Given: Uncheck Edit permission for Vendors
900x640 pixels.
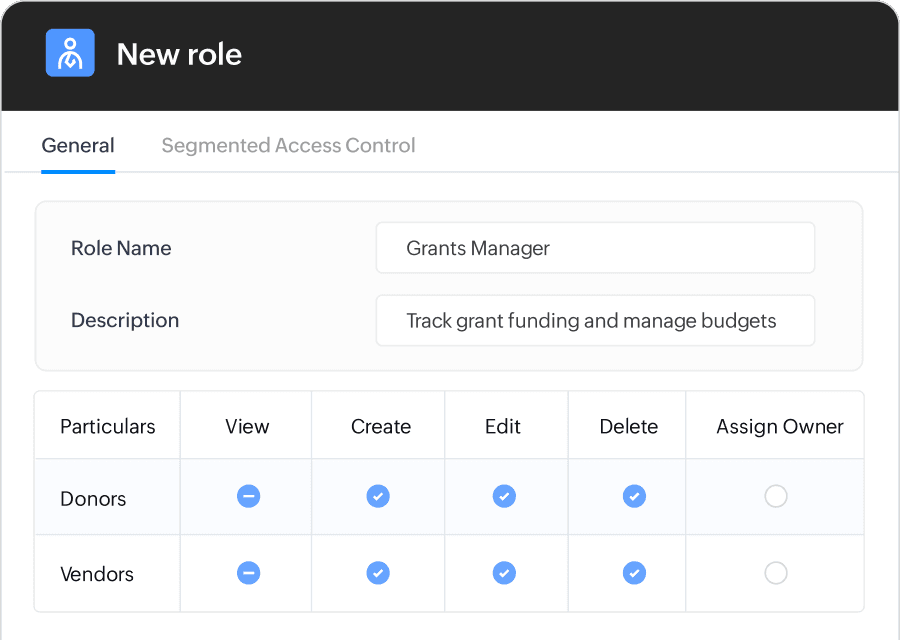Looking at the screenshot, I should click(504, 573).
